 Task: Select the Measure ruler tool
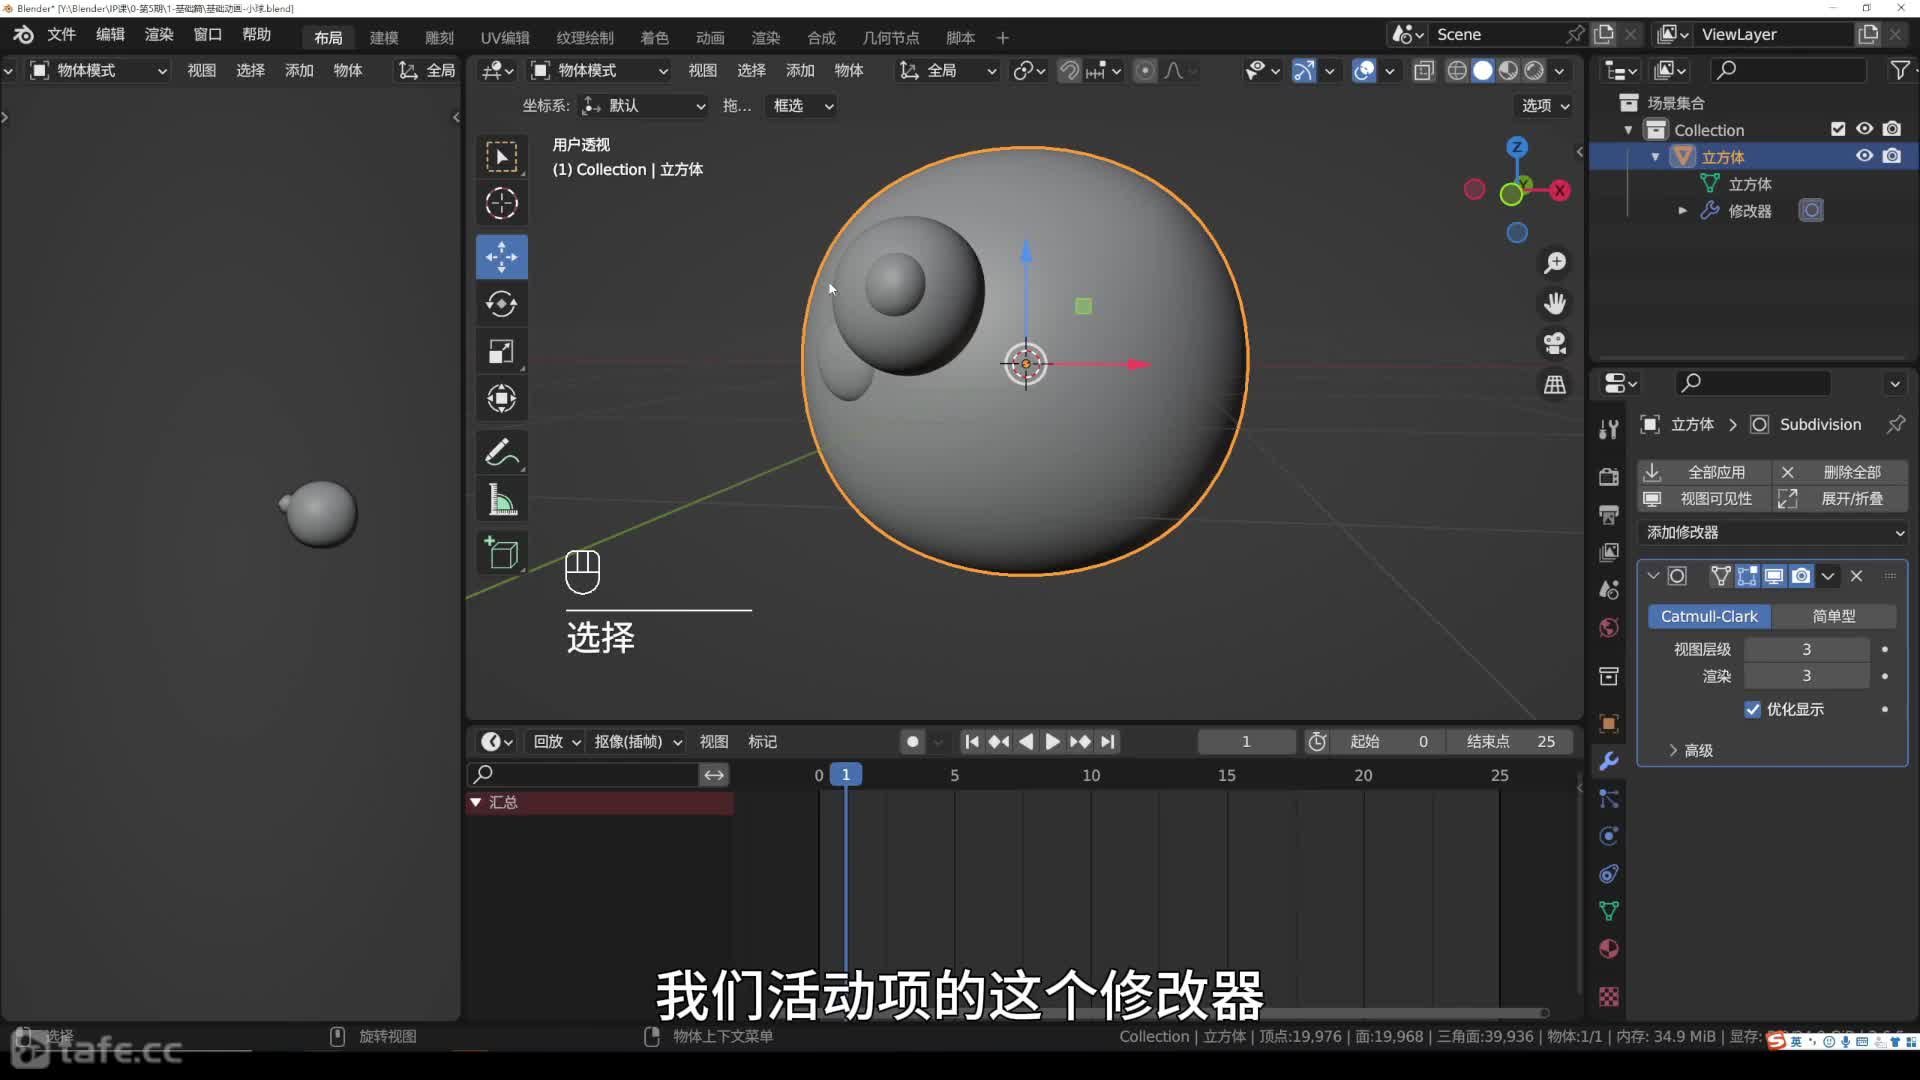click(501, 499)
